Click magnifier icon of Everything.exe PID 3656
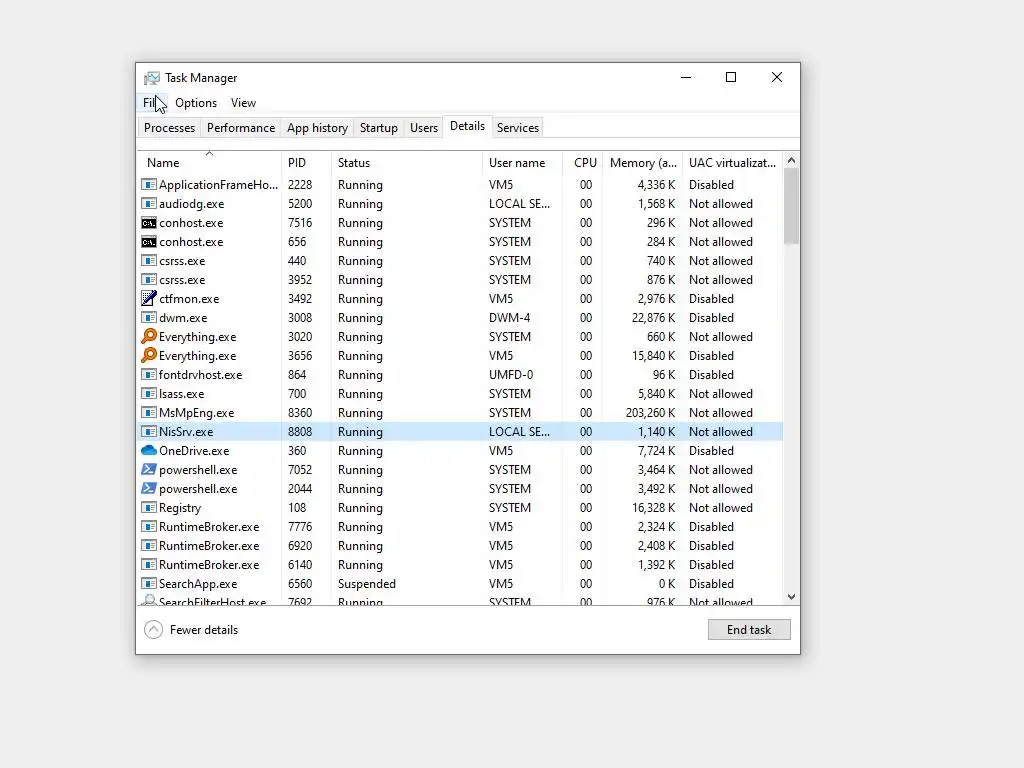 click(149, 355)
